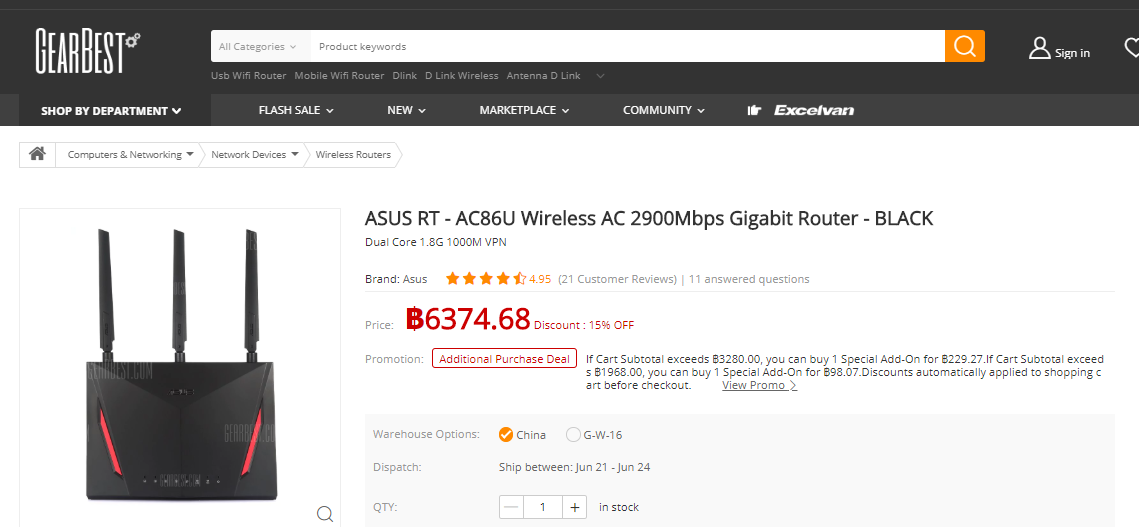Click the thumbs-up icon beside Excelvan
Image resolution: width=1139 pixels, height=527 pixels.
[x=754, y=110]
